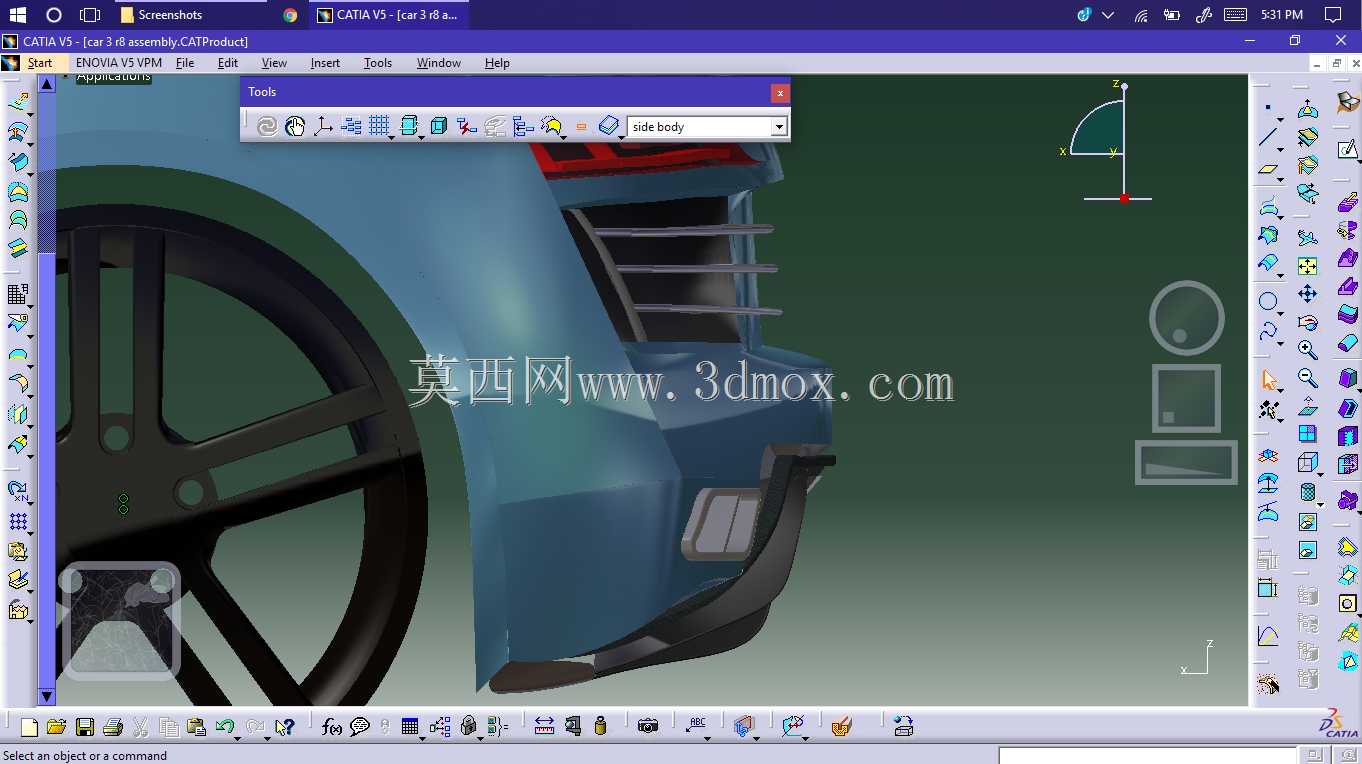Open the Start menu in CATIA

point(40,63)
